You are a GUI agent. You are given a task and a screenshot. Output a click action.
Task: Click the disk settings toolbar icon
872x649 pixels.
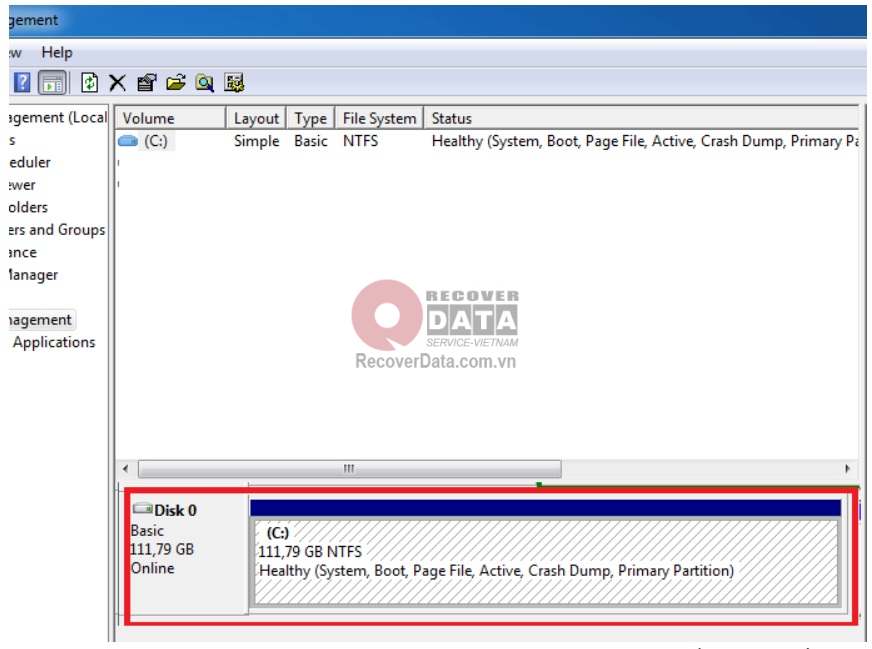click(x=234, y=83)
